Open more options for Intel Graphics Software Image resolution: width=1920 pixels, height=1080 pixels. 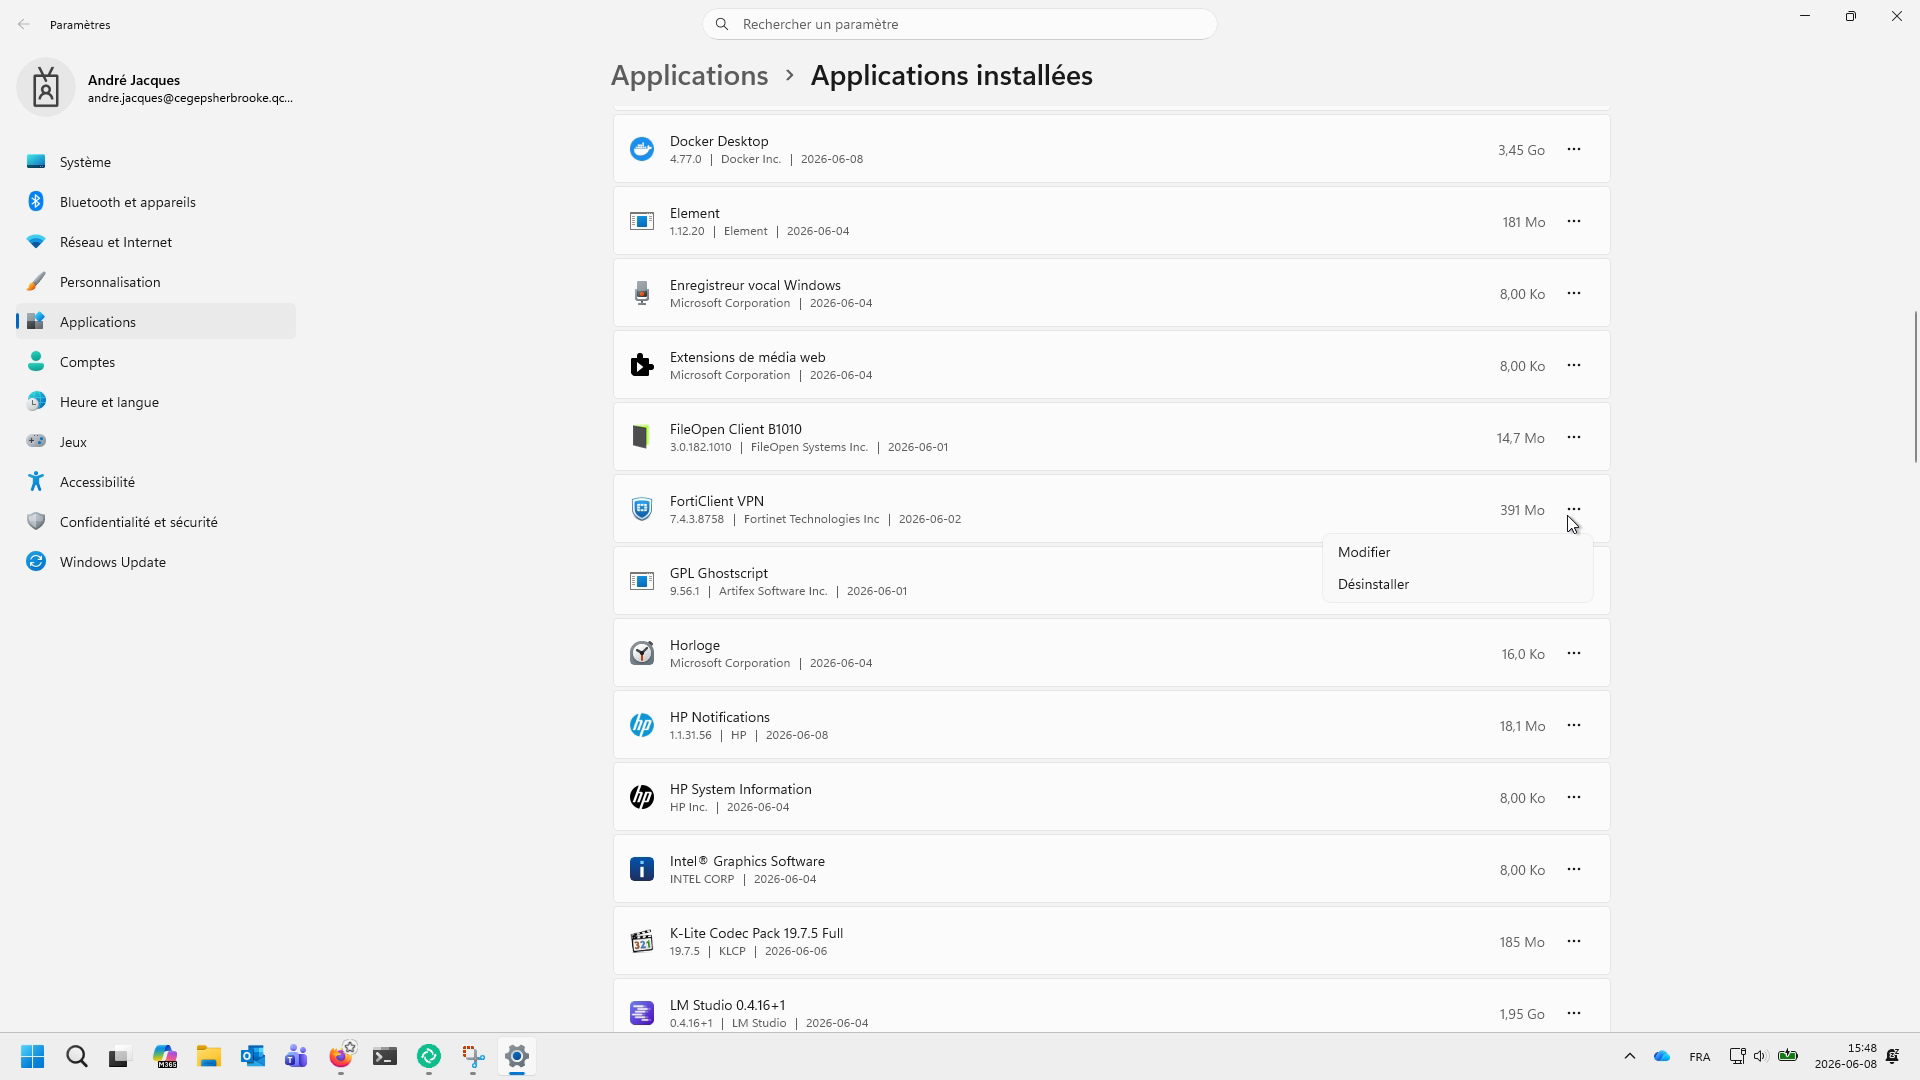tap(1574, 869)
